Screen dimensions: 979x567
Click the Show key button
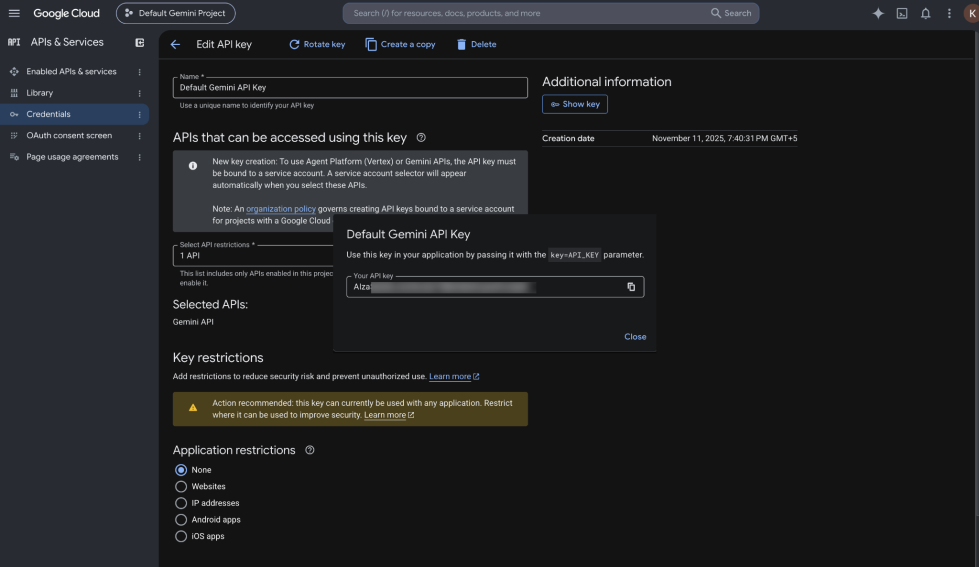[574, 104]
